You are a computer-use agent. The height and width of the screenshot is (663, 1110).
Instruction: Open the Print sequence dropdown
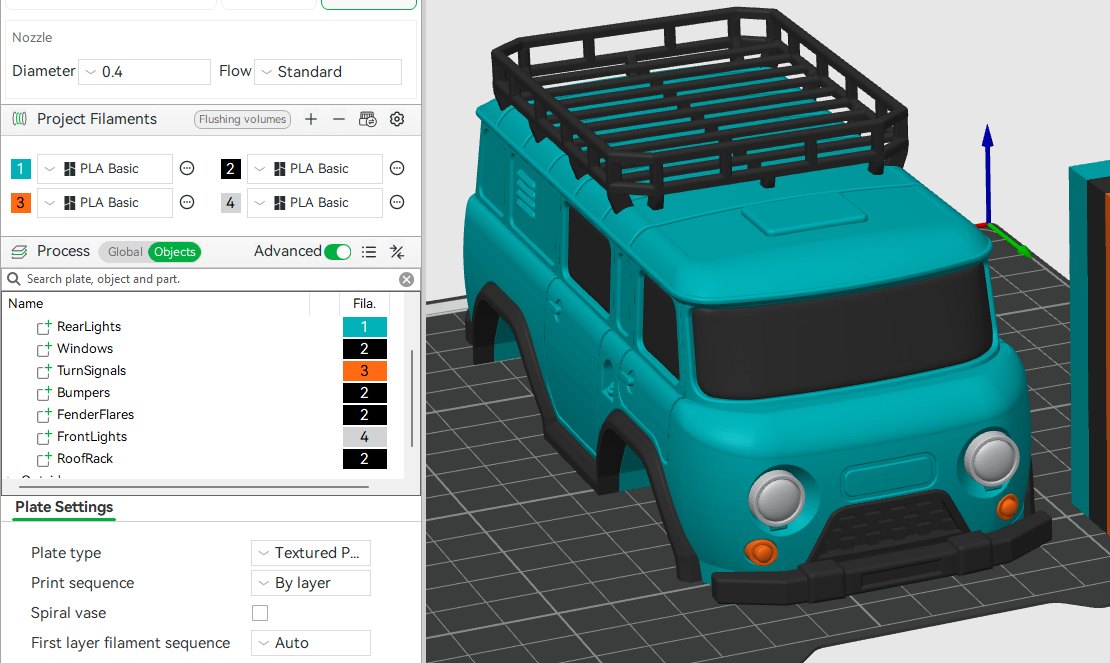coord(311,583)
